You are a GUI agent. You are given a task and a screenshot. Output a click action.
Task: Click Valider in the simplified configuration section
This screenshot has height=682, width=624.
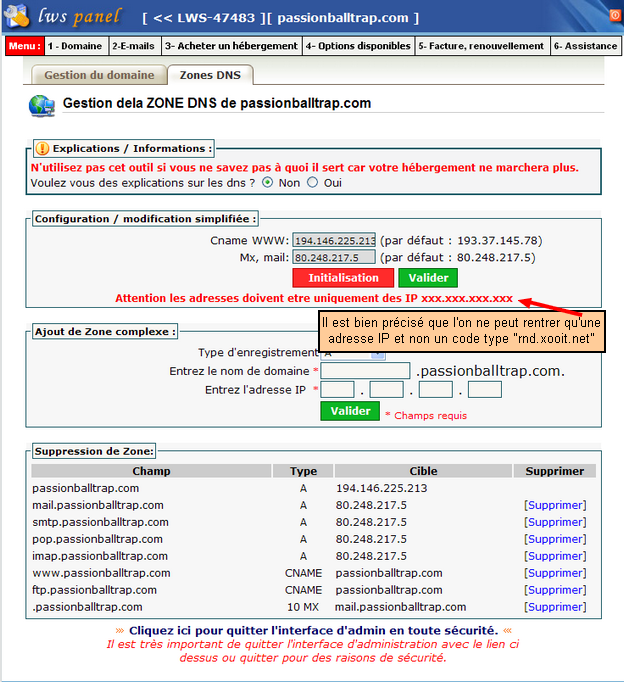pyautogui.click(x=428, y=278)
